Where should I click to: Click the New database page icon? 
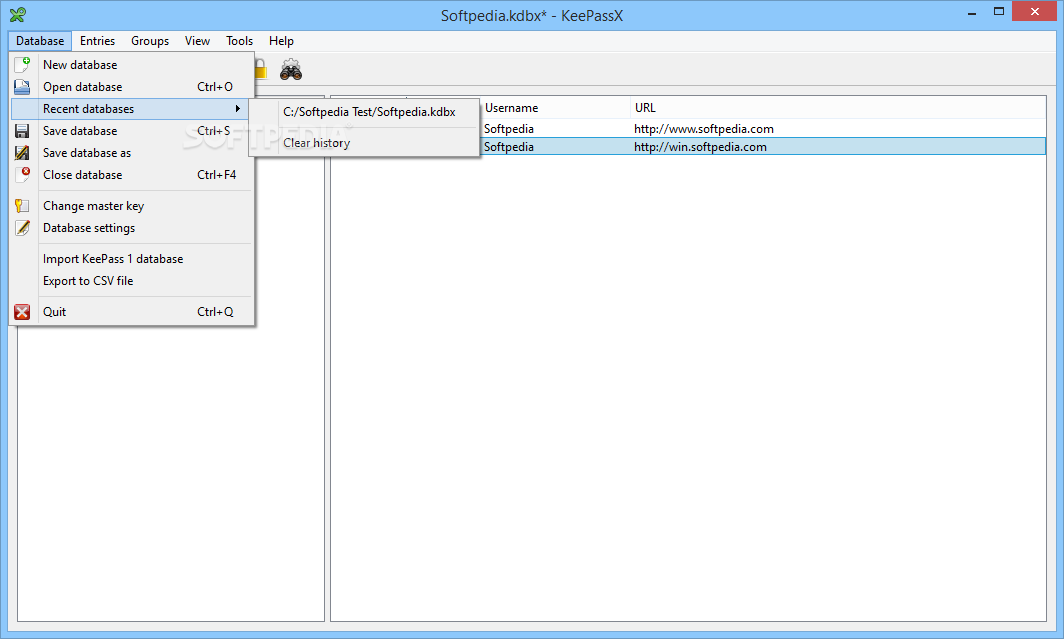tap(22, 64)
